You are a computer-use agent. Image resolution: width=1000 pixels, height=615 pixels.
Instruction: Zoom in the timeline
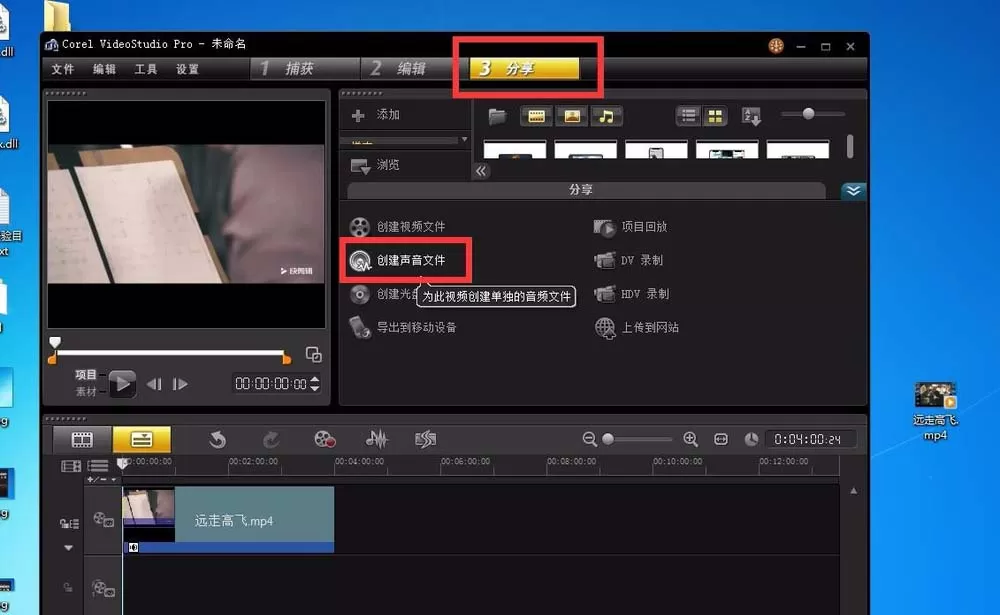[690, 439]
